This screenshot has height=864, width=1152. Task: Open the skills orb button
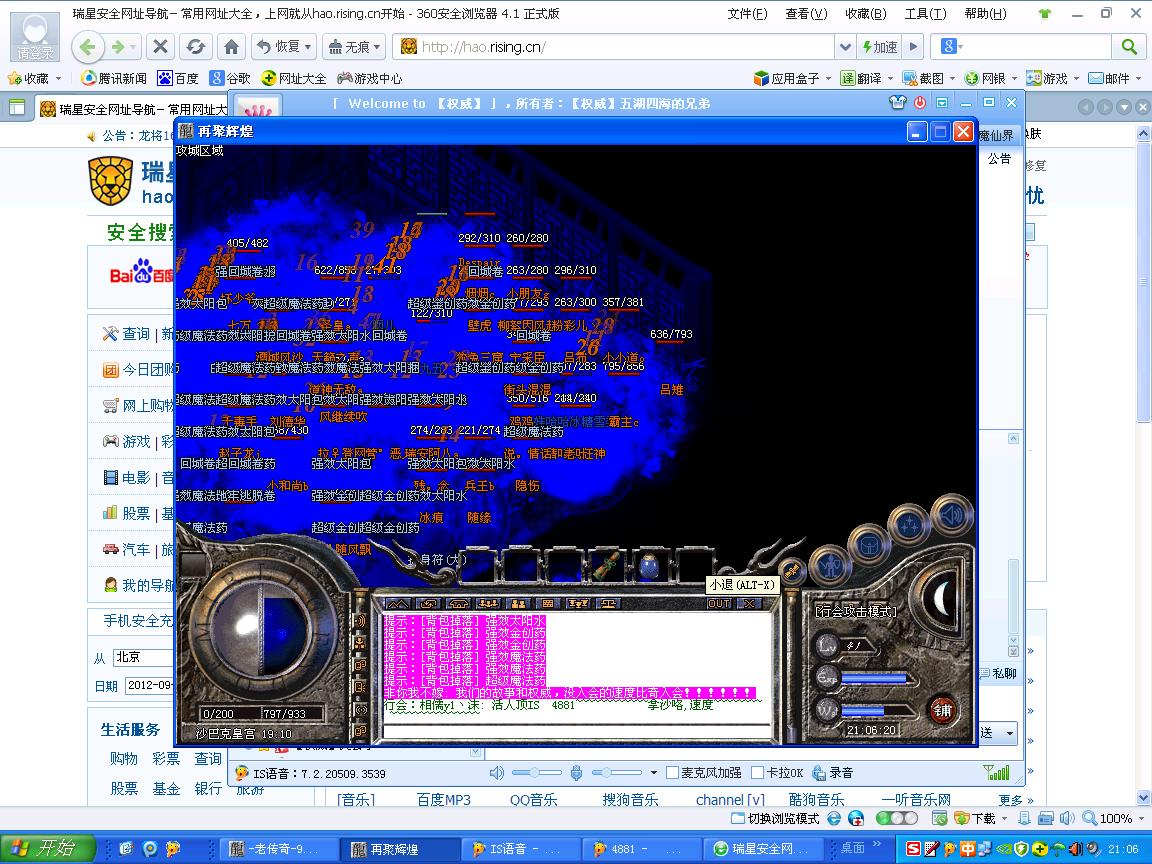click(910, 525)
